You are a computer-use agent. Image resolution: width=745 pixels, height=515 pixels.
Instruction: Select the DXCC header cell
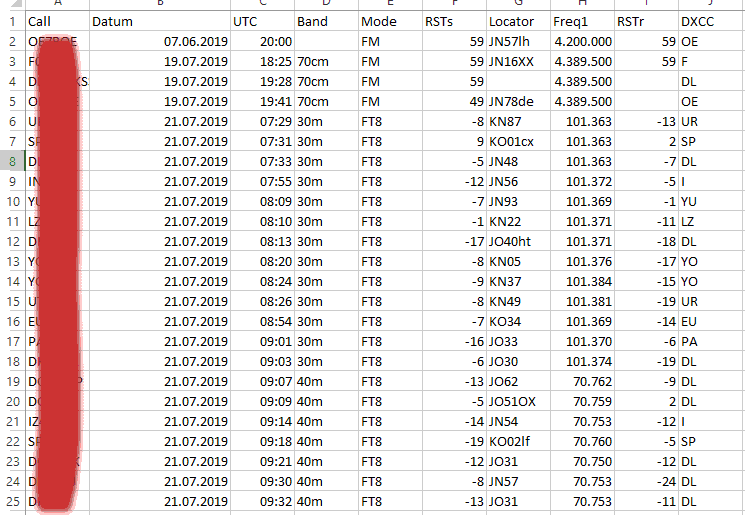711,21
